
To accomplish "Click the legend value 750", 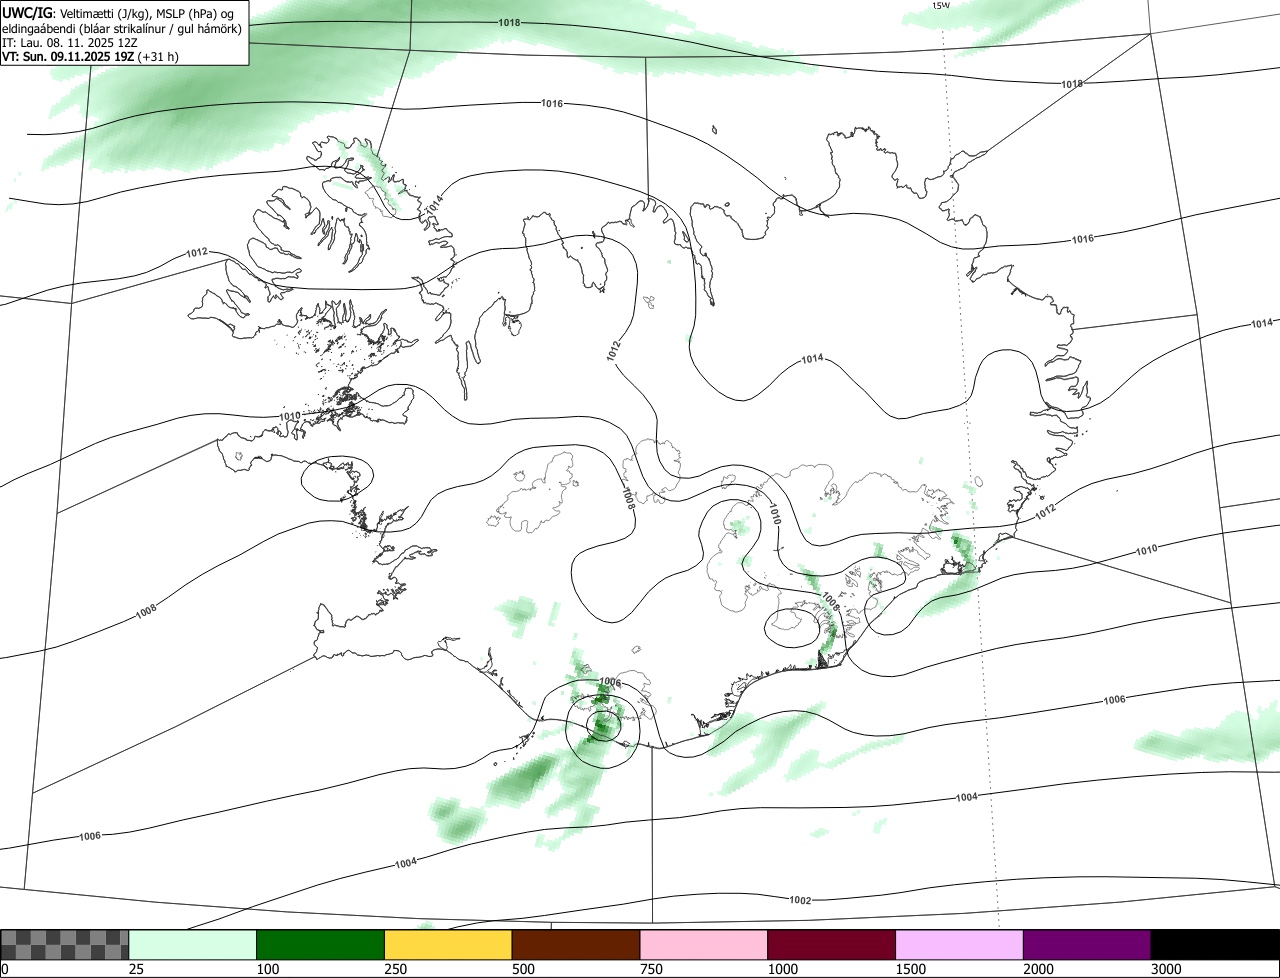I will [x=651, y=969].
